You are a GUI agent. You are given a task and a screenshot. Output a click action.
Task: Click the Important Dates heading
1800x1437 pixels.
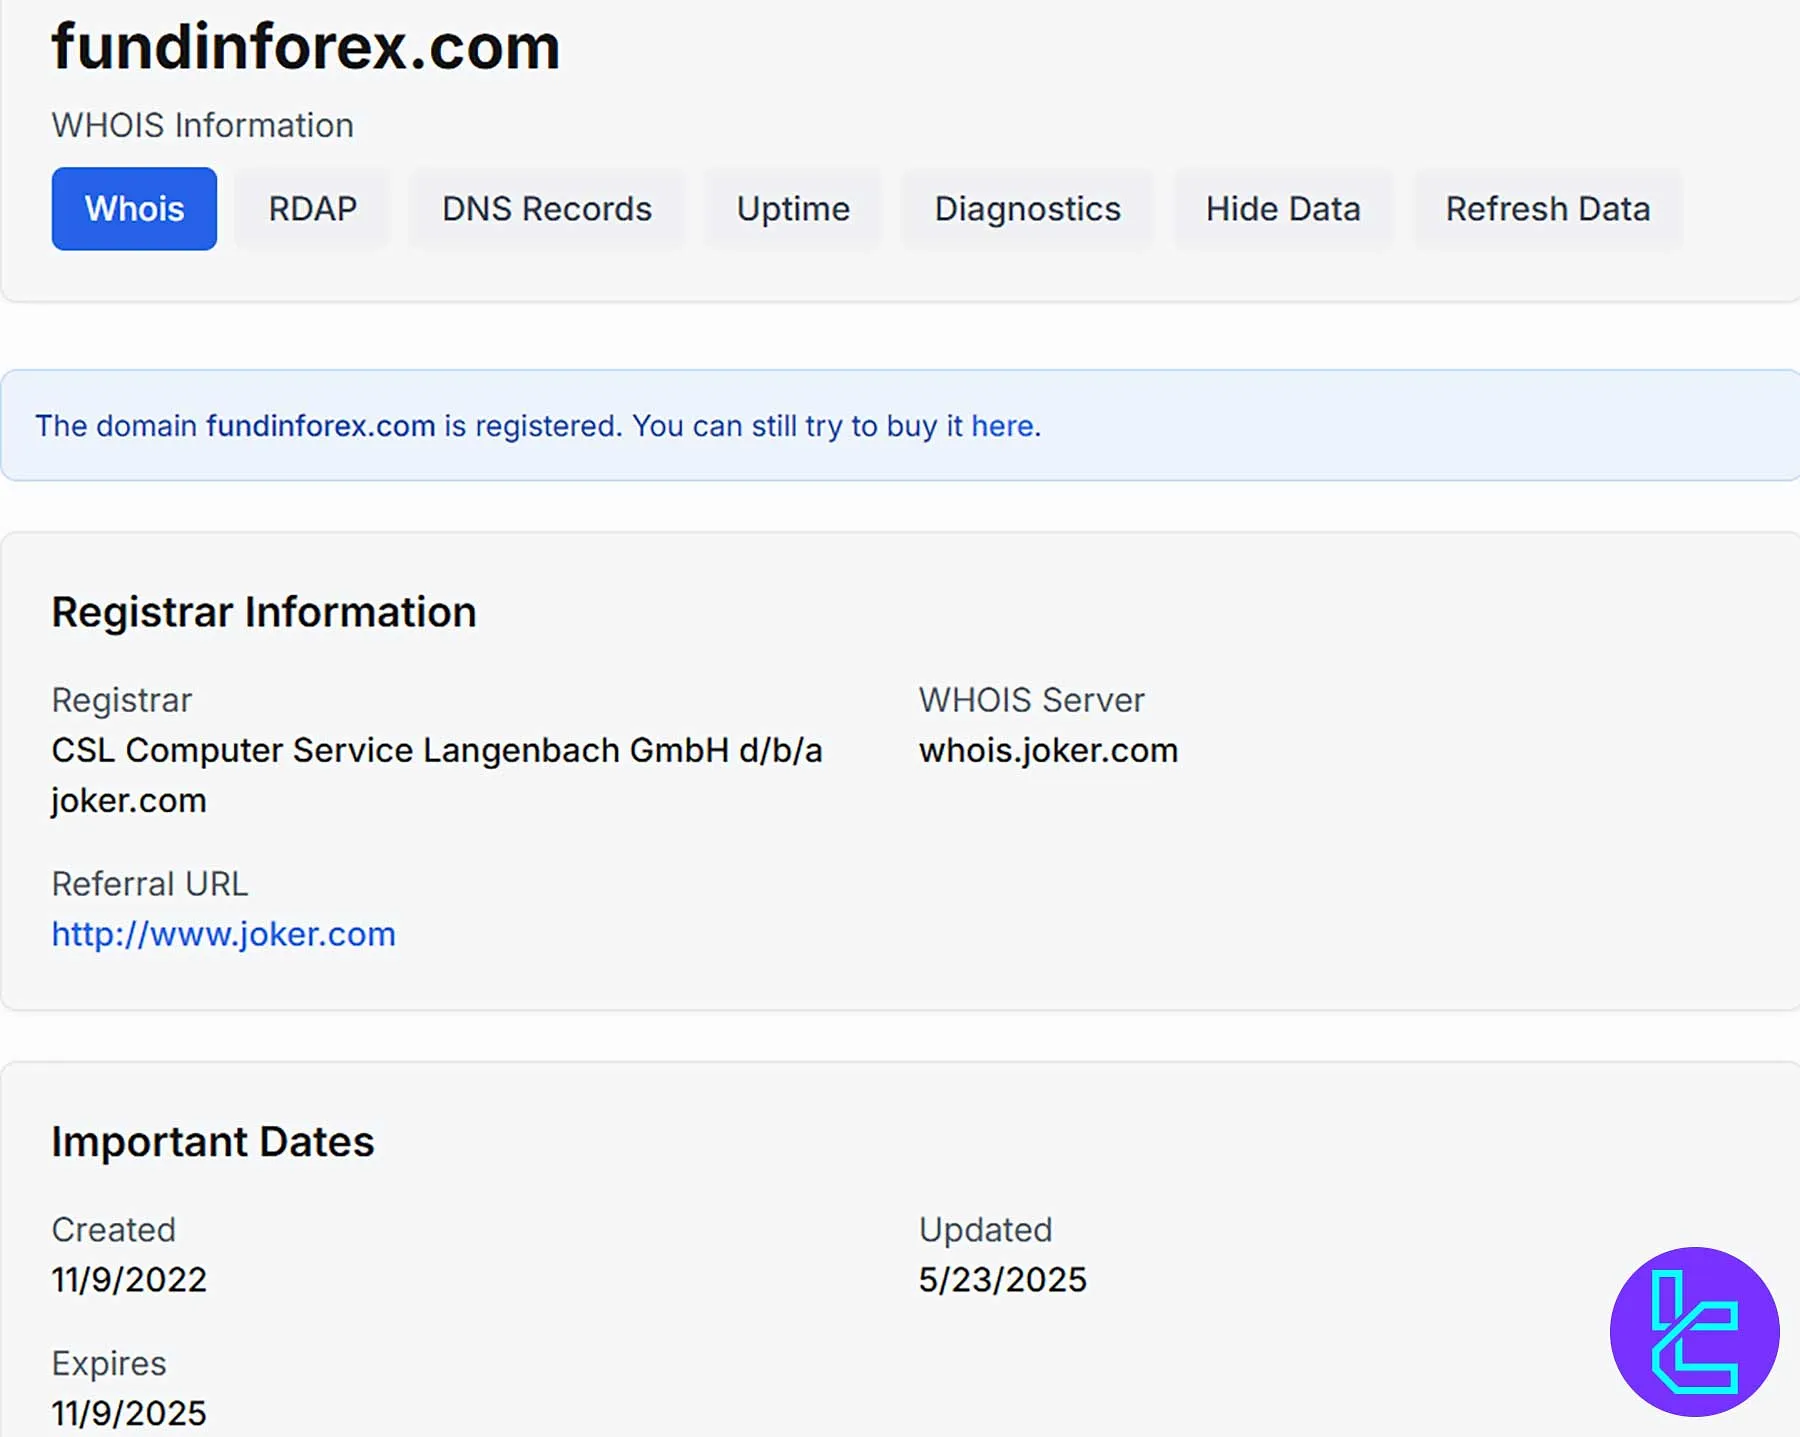pyautogui.click(x=213, y=1142)
